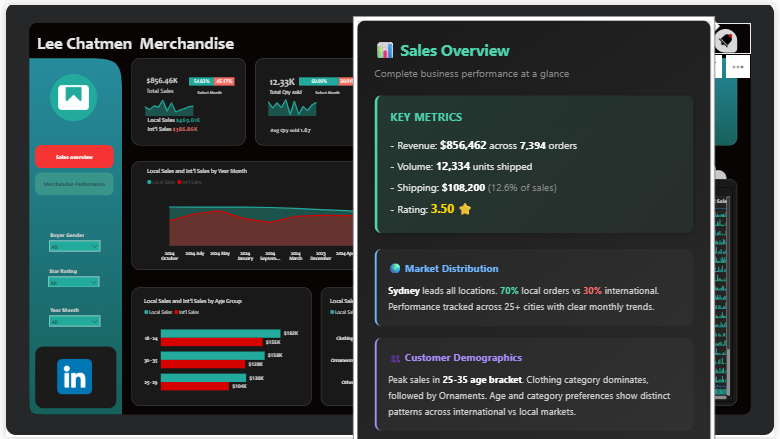780x439 pixels.
Task: Click the globe icon beside Market Distribution
Action: (x=395, y=268)
